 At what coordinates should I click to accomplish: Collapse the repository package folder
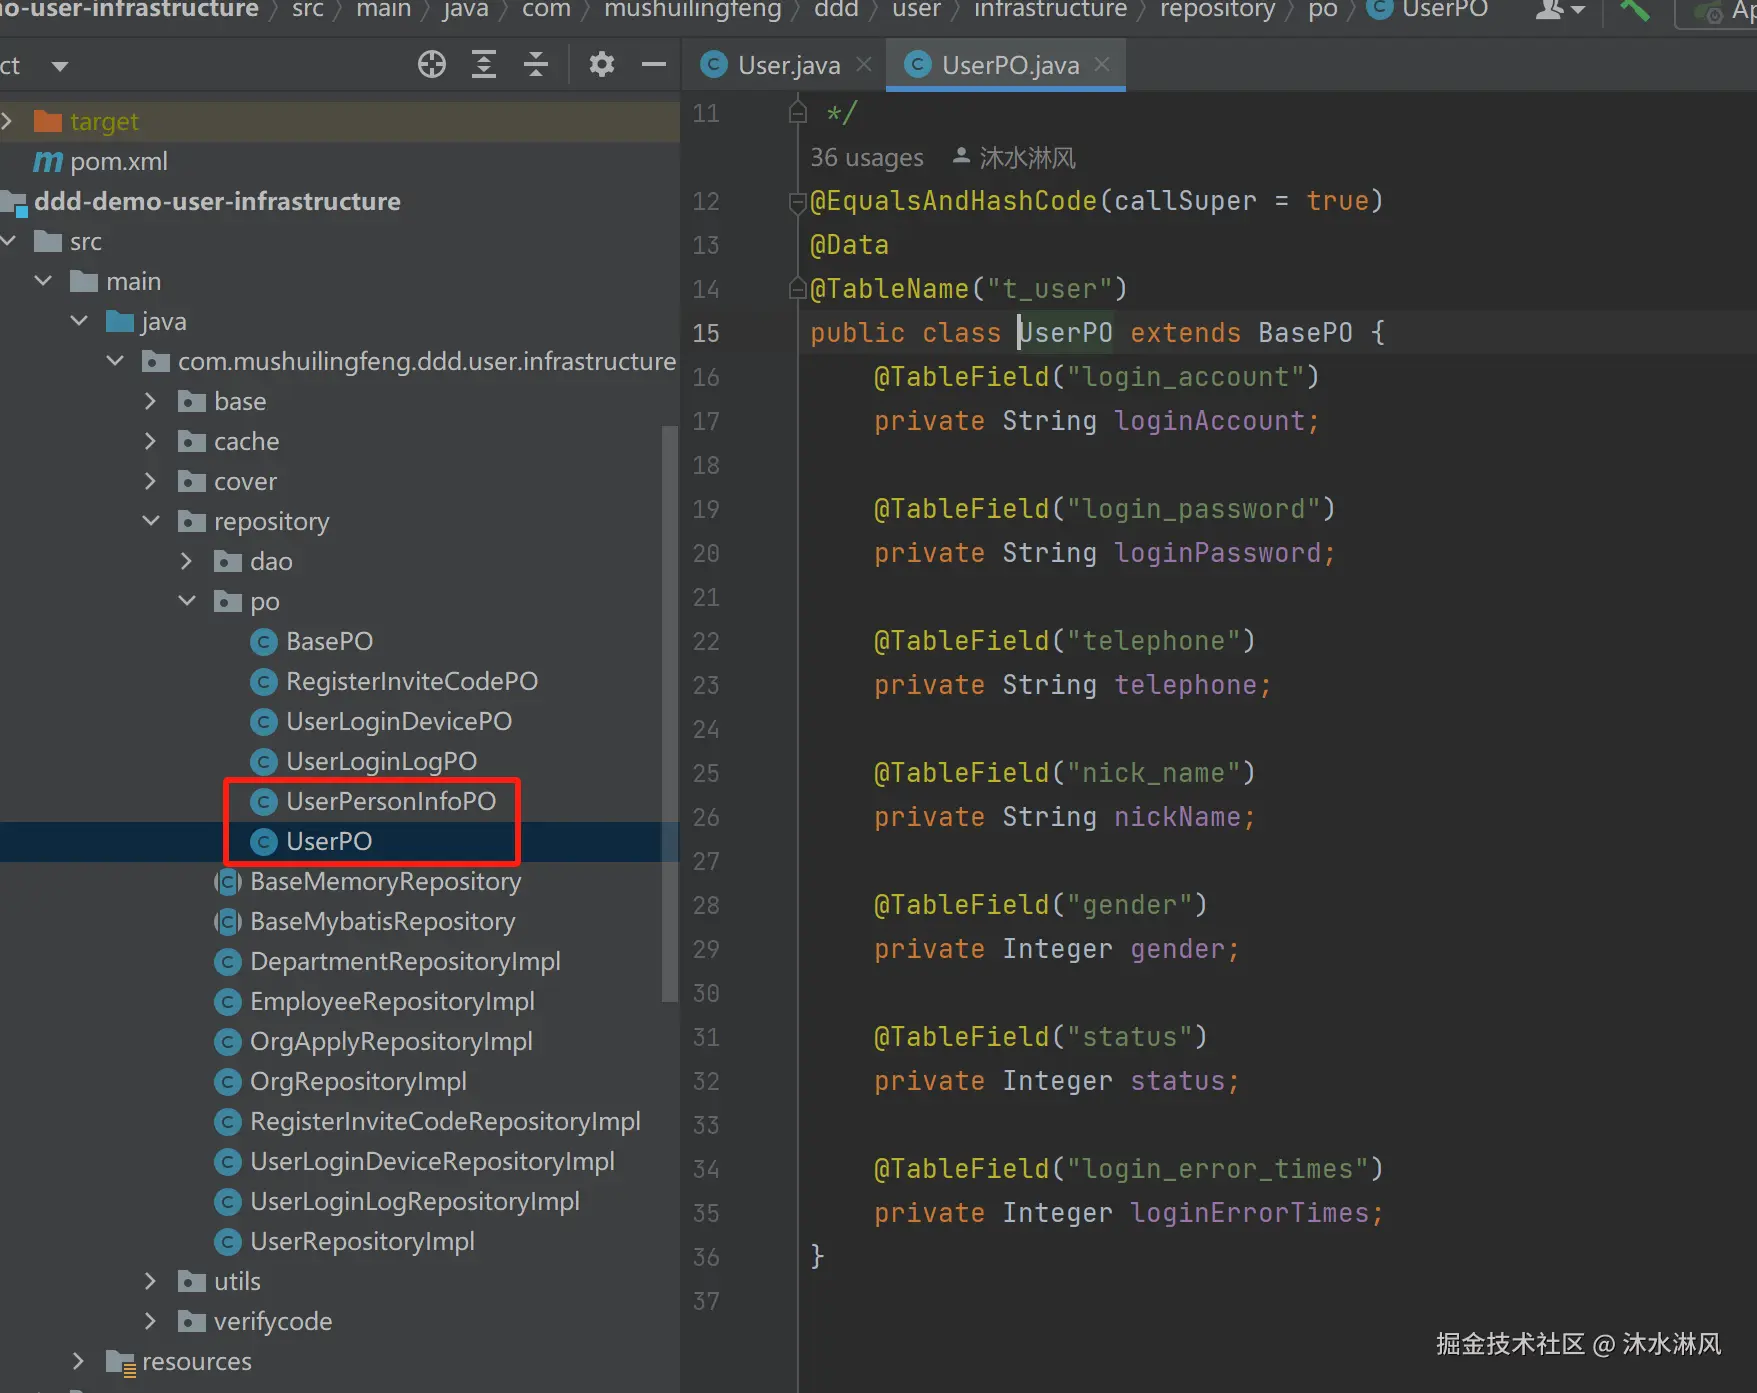151,521
